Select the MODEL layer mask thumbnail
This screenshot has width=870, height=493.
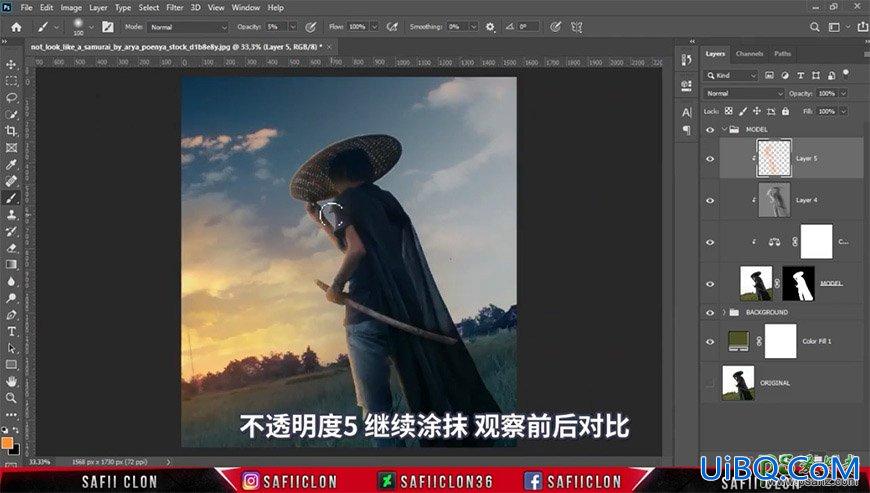click(798, 283)
